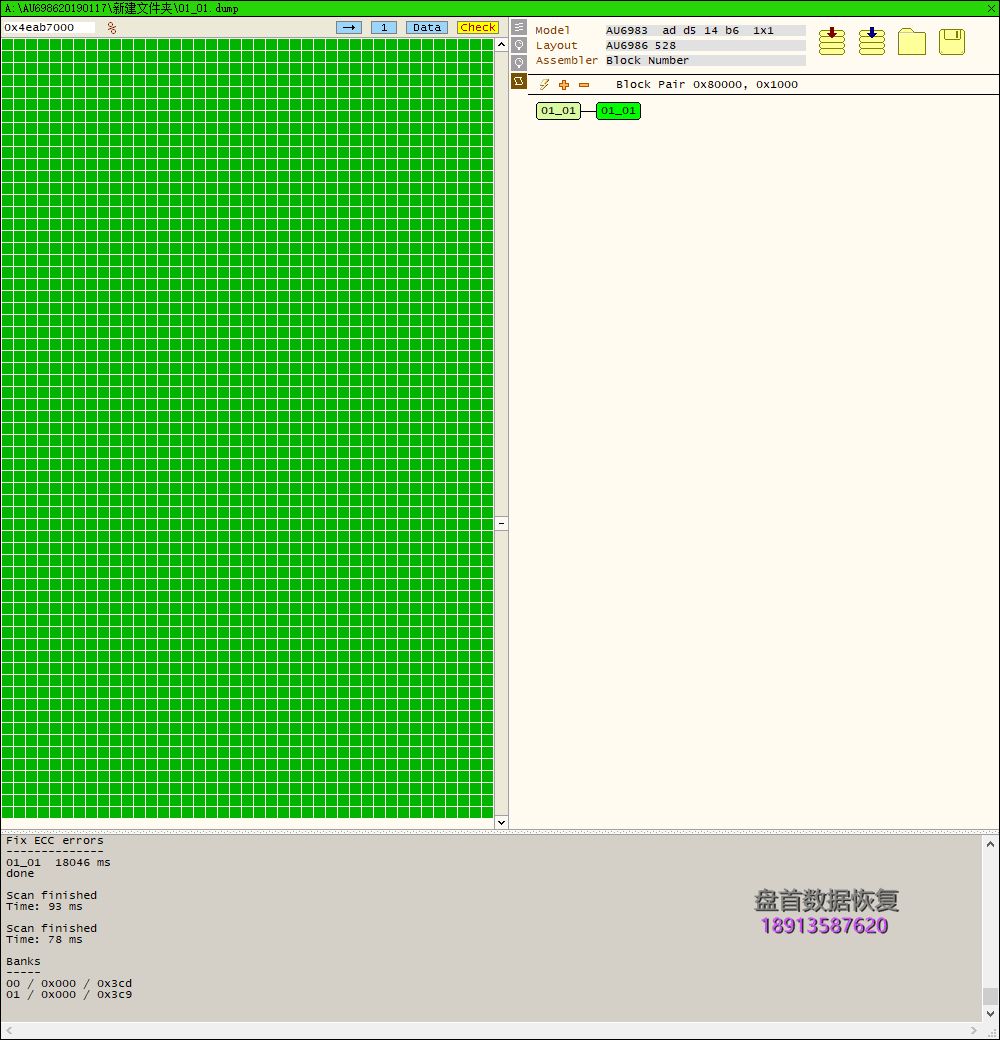Screen dimensions: 1000x1040
Task: Select the bright green 01_01 node
Action: coord(618,111)
